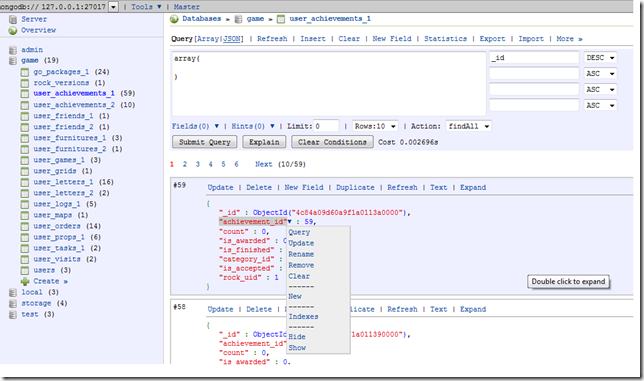Click the Server icon in sidebar

(13, 19)
